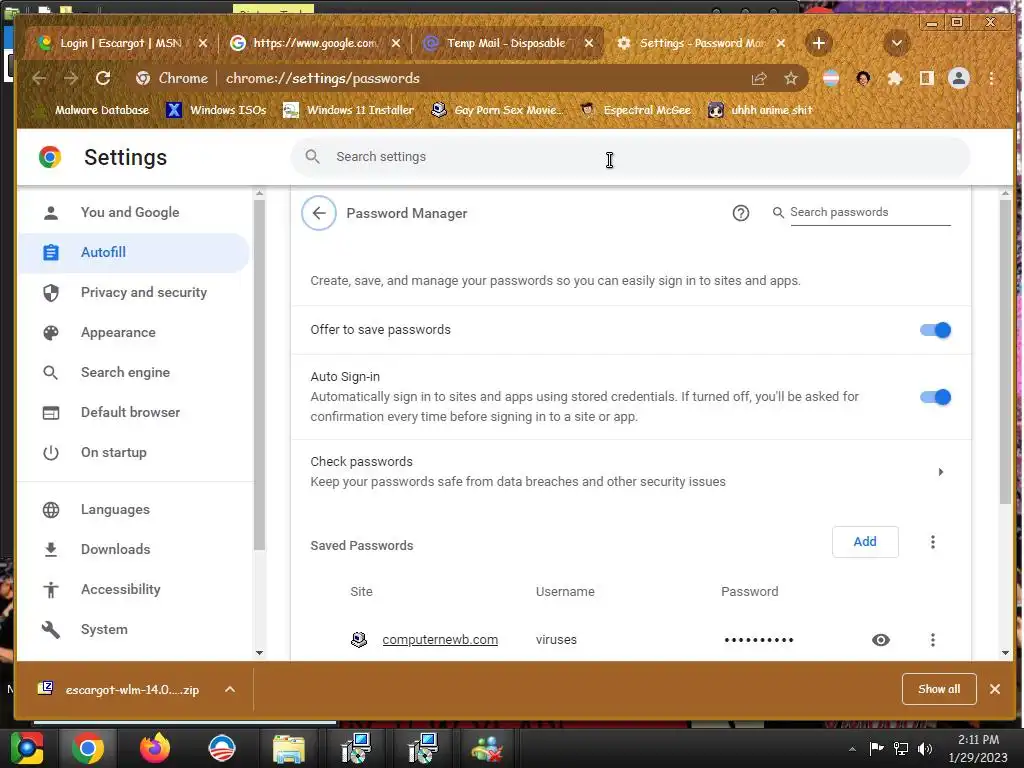This screenshot has width=1024, height=768.
Task: Open Search engine settings
Action: coord(134,372)
